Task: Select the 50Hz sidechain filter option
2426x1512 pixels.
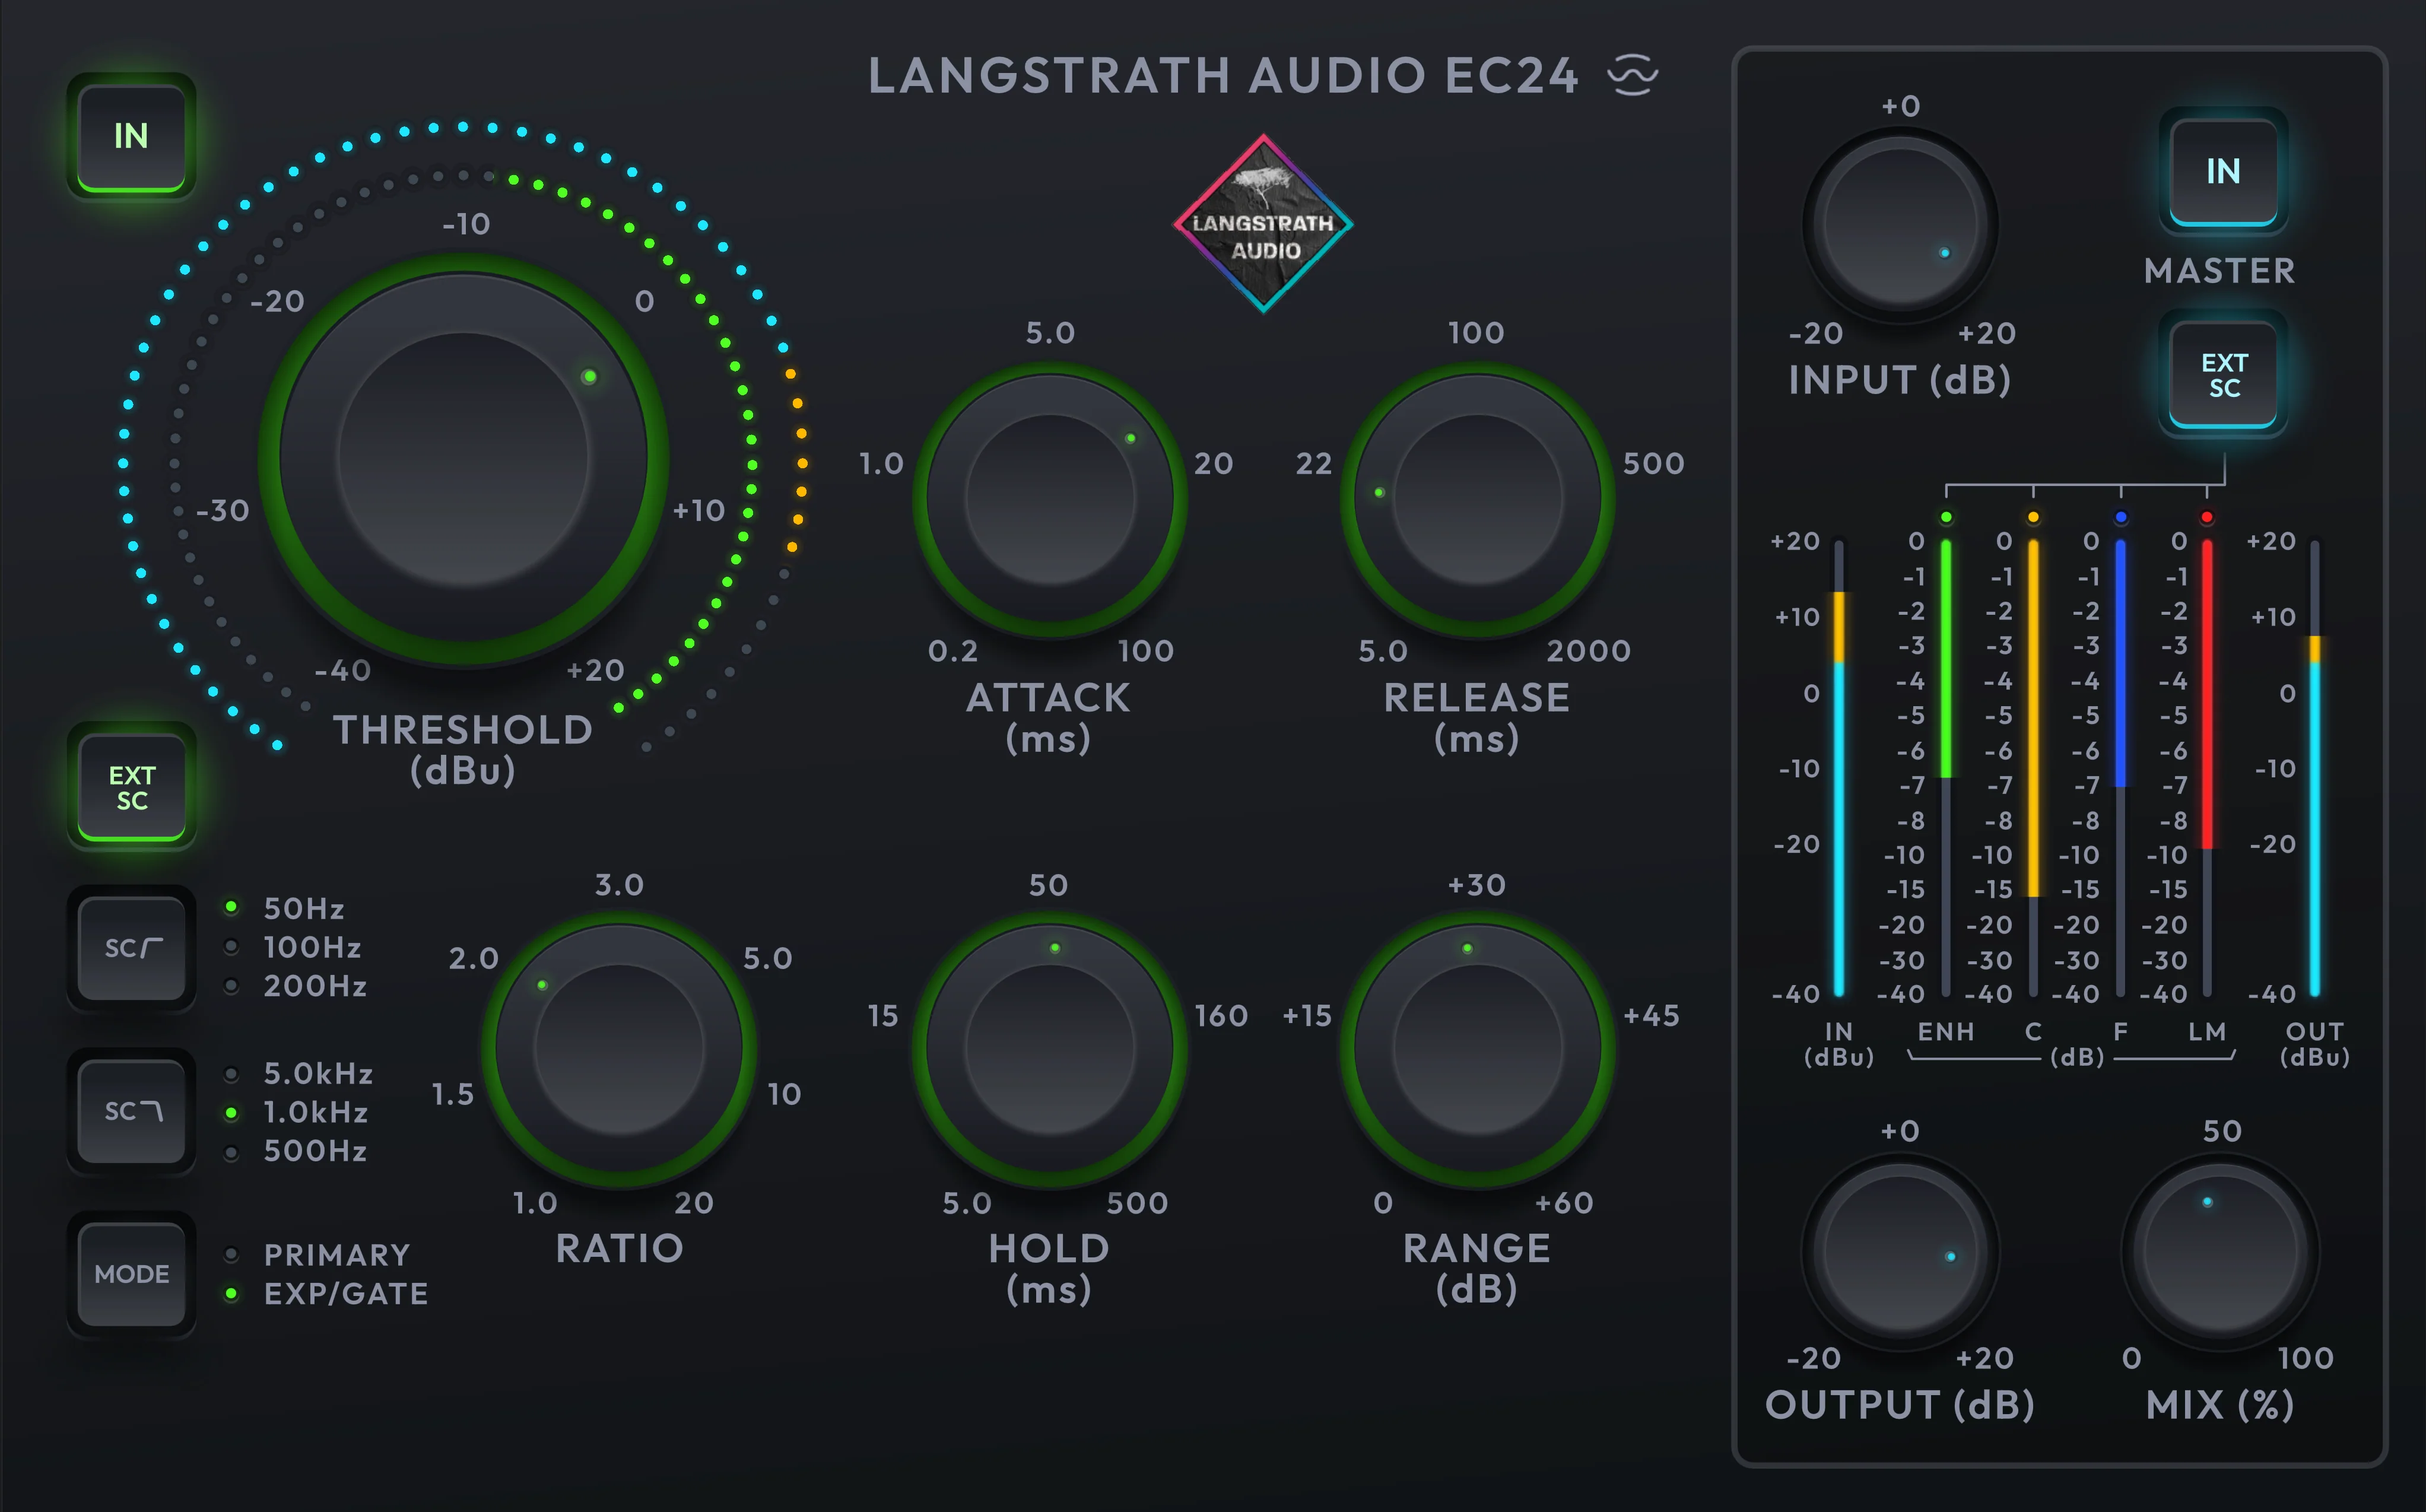Action: pos(286,908)
